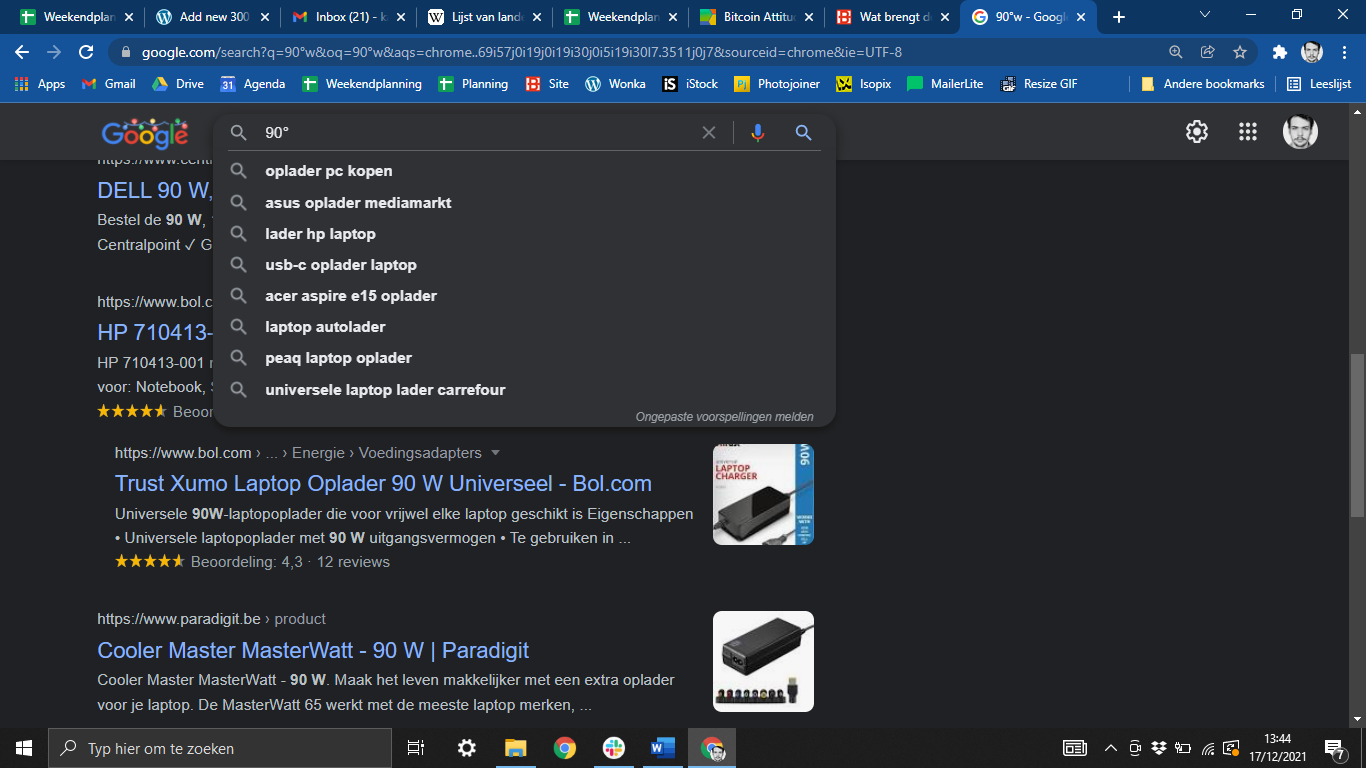1366x768 pixels.
Task: Bookmark this page with the star icon
Action: tap(1240, 52)
